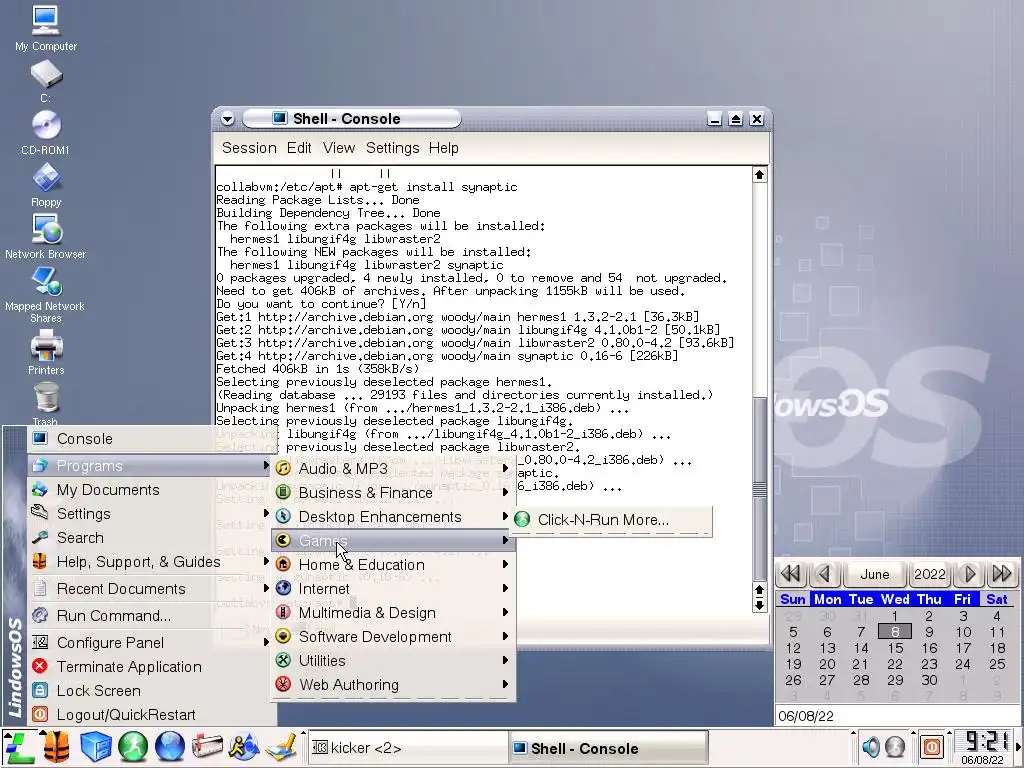This screenshot has width=1024, height=768.
Task: Click the red power tray icon
Action: [932, 746]
